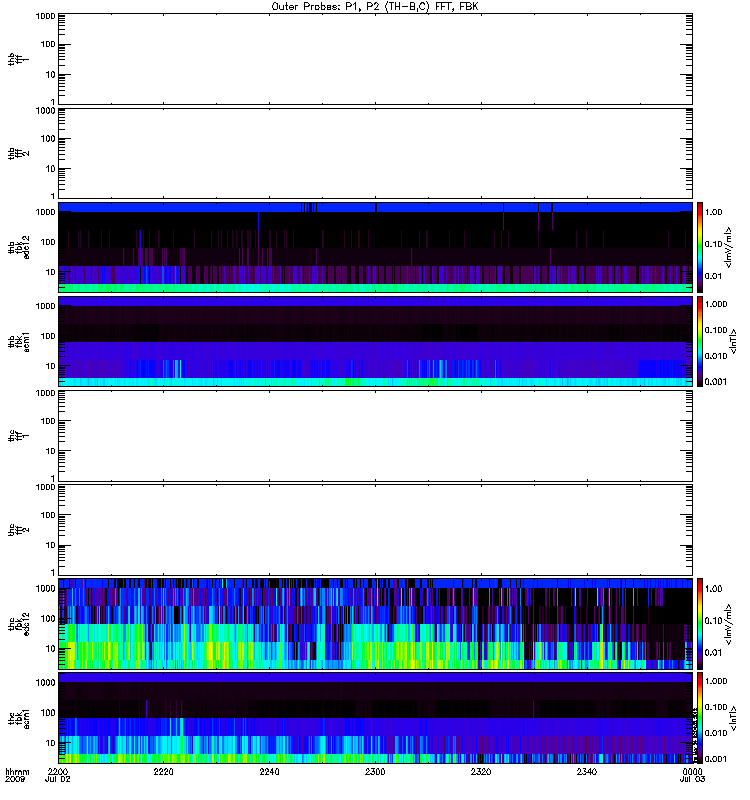Select the 'thc fff 2' panel axis label
The height and width of the screenshot is (800, 750).
(18, 530)
